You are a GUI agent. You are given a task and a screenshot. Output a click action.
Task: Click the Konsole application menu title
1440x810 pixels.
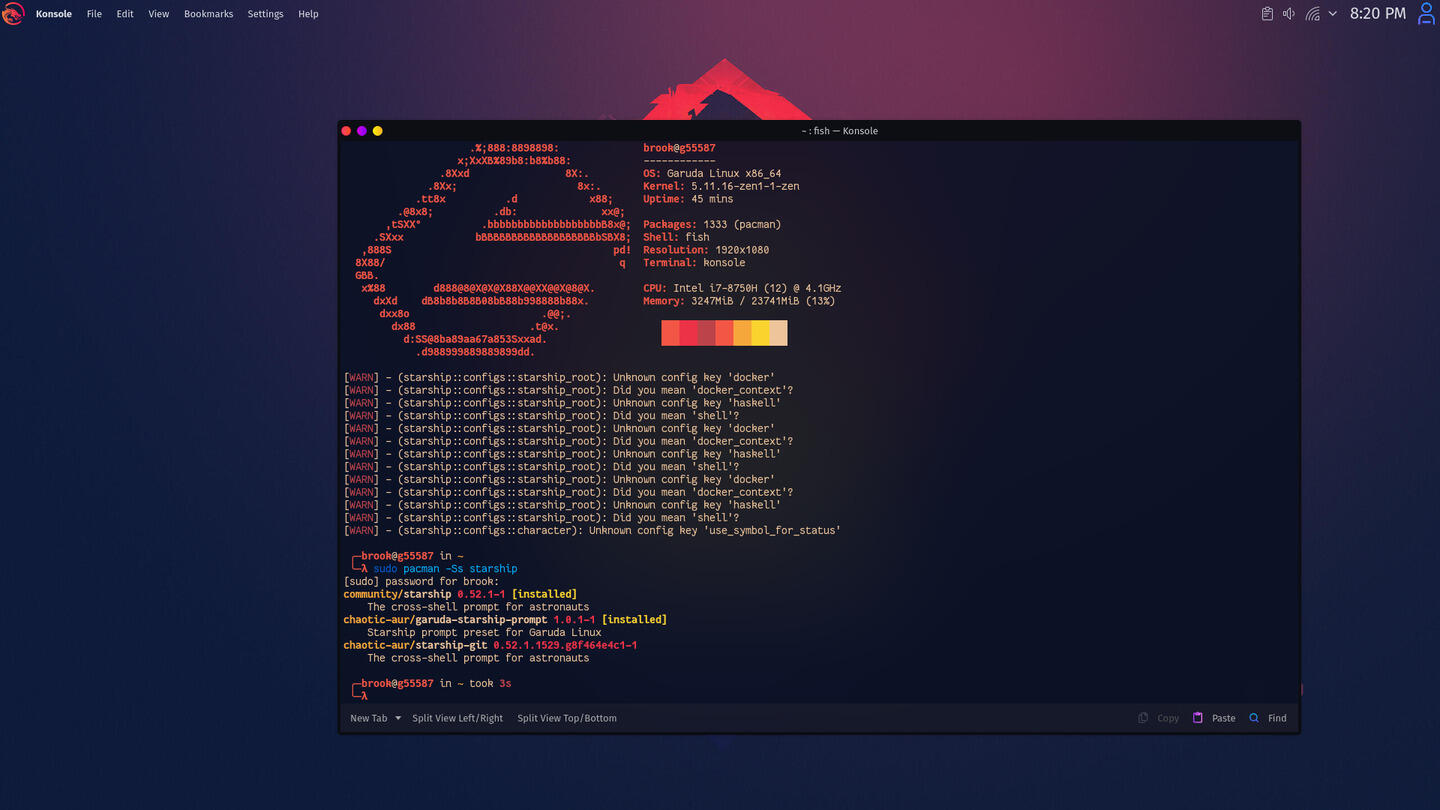point(54,14)
